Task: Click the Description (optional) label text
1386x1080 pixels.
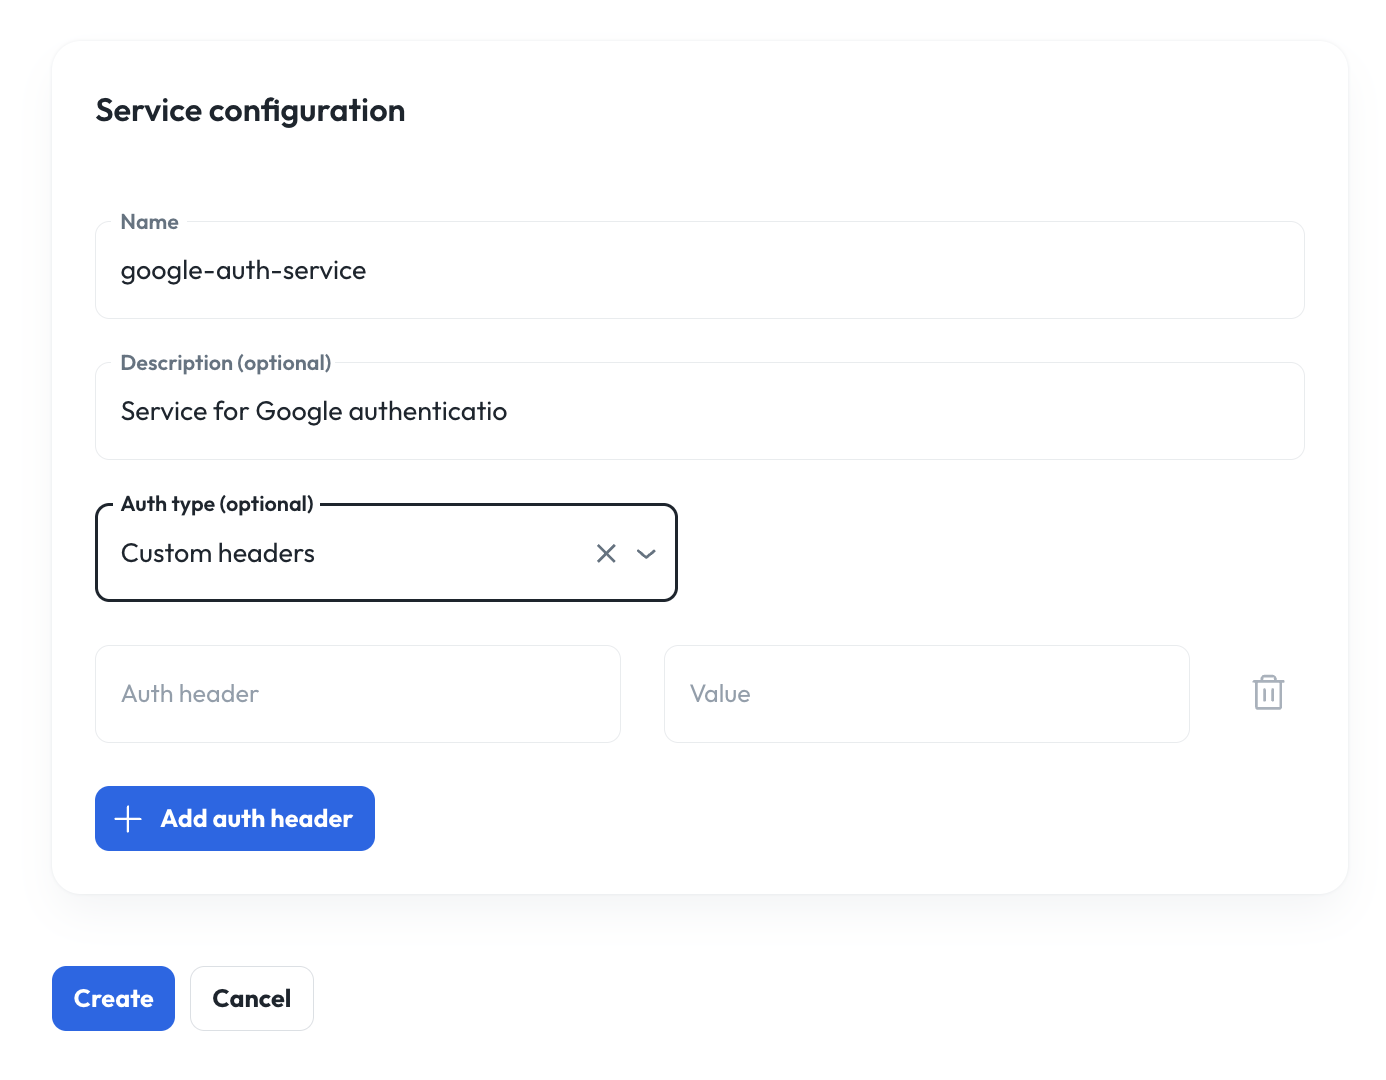Action: click(x=226, y=363)
